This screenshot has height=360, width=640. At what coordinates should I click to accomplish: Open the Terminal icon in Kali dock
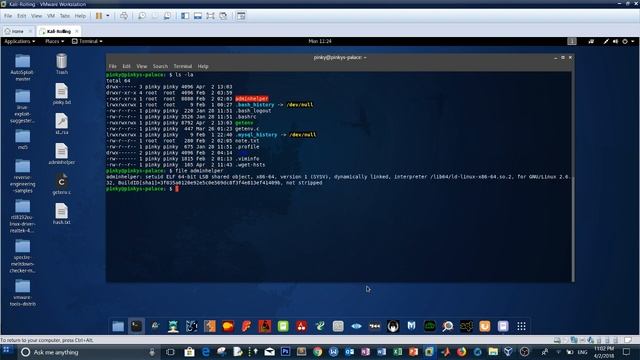click(x=136, y=326)
